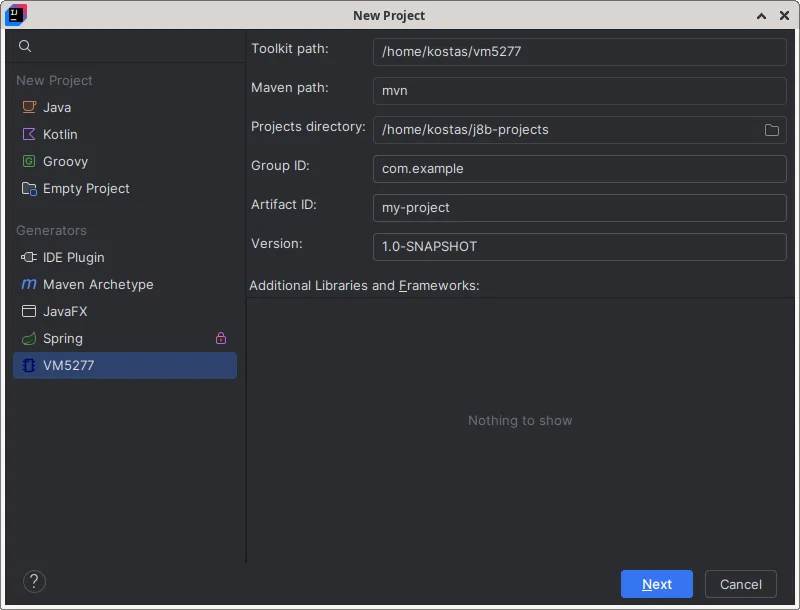Screen dimensions: 800x610
Task: Choose the Groovy project type
Action: [125, 161]
